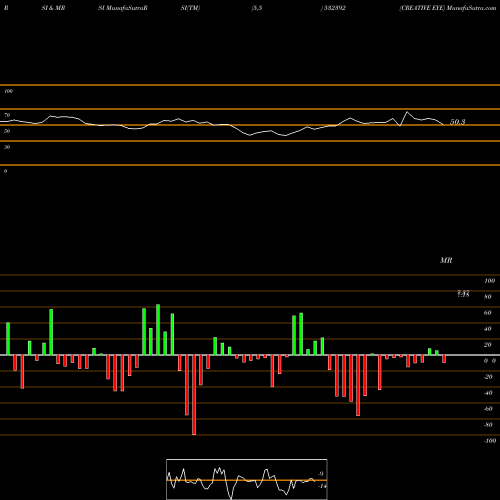Click the -60 label on MR axis
This screenshot has height=500, width=500.
point(488,409)
